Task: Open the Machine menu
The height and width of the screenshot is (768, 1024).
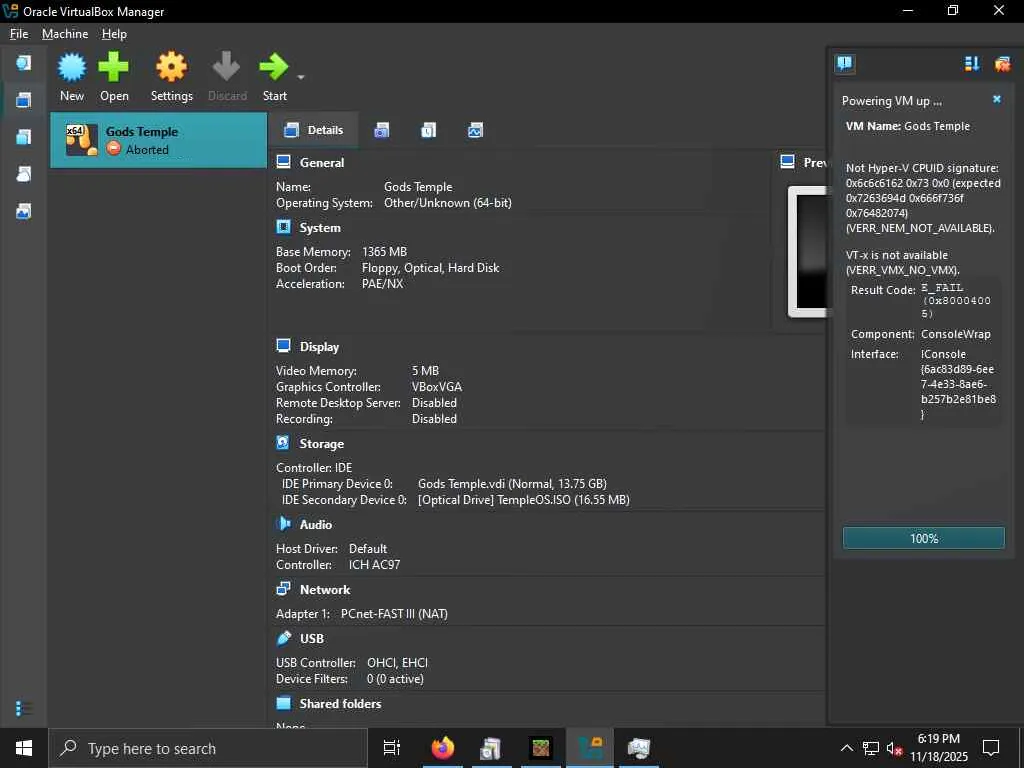Action: point(65,34)
